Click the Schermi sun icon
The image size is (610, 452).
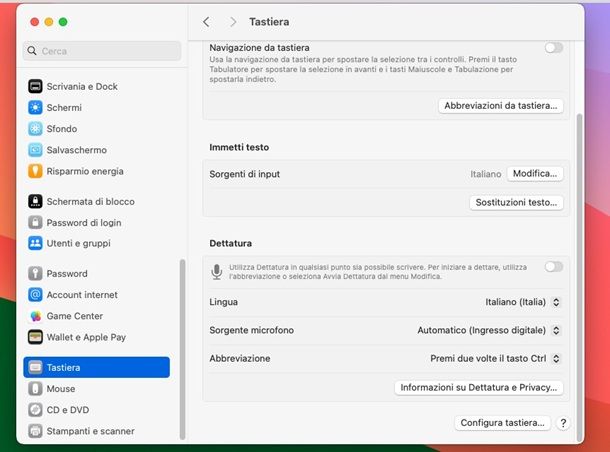click(x=35, y=107)
